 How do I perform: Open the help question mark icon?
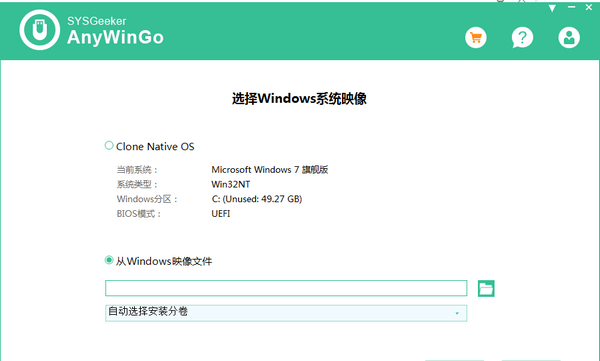click(x=522, y=38)
